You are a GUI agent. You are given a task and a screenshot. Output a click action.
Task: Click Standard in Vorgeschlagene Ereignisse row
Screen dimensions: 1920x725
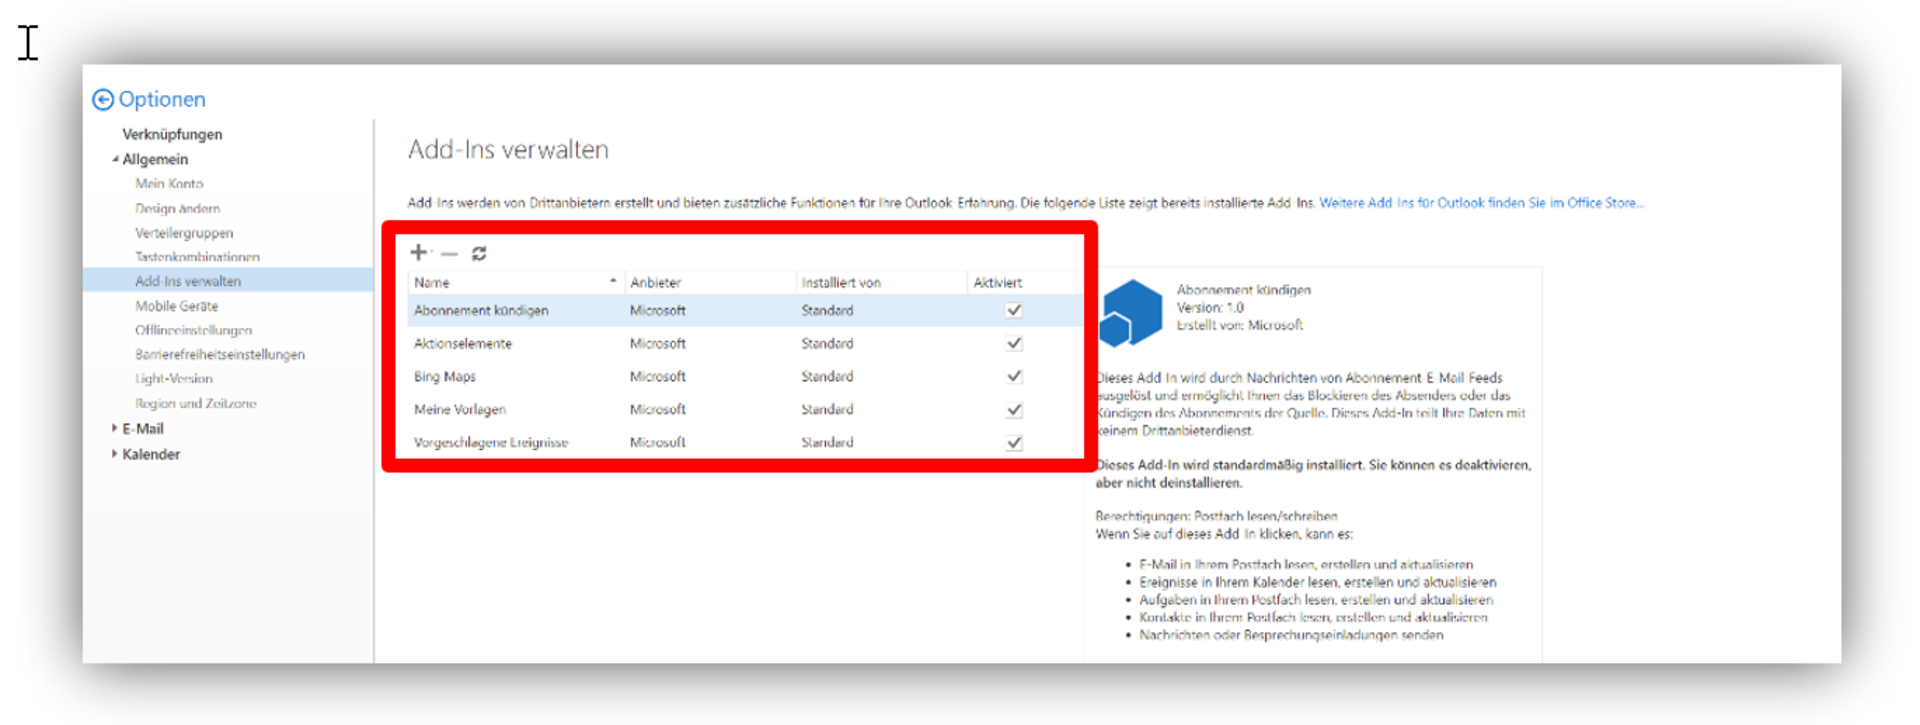pos(827,442)
